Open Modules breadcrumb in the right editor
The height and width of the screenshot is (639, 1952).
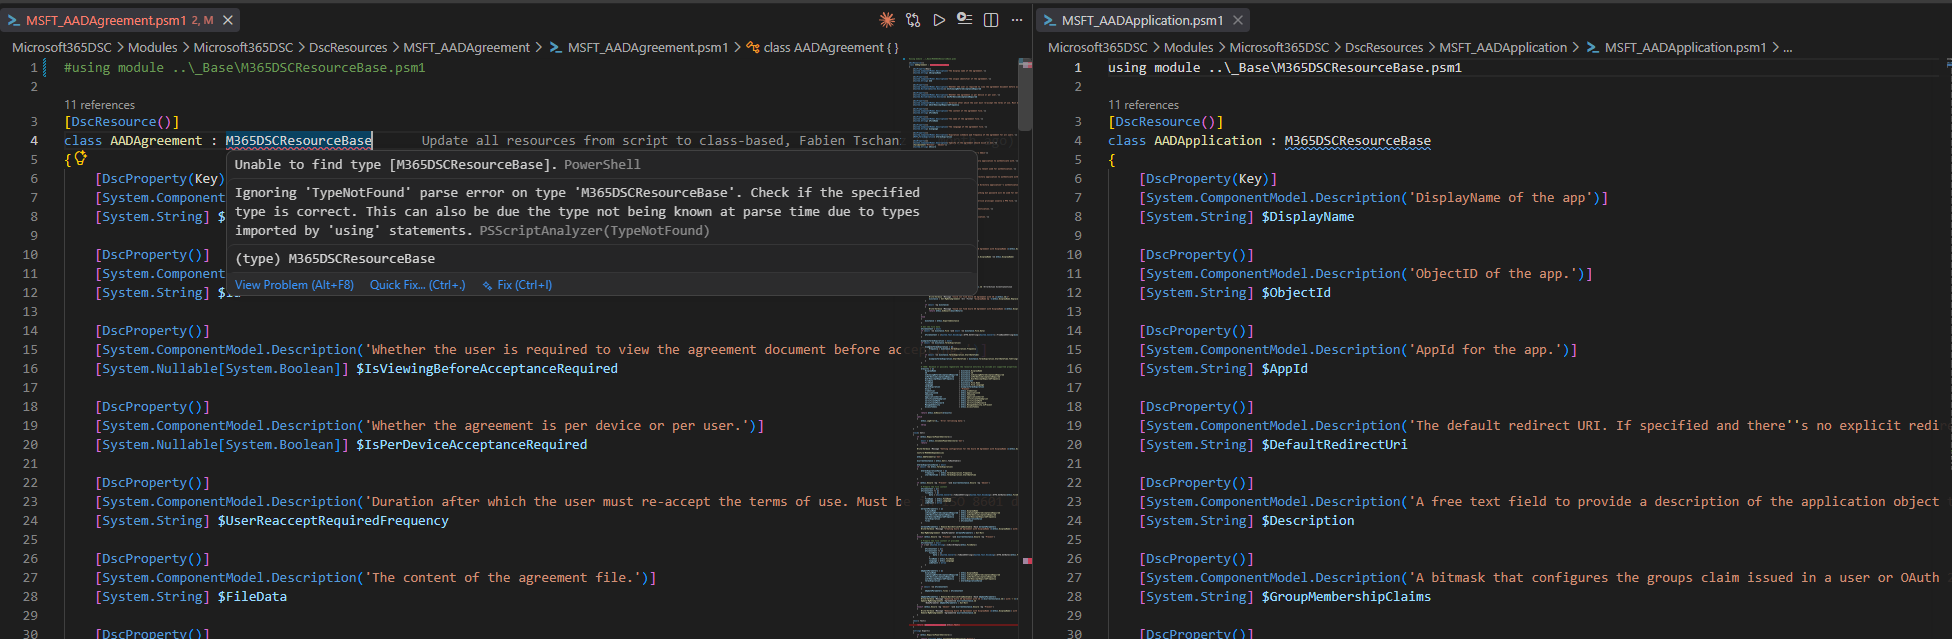1189,47
